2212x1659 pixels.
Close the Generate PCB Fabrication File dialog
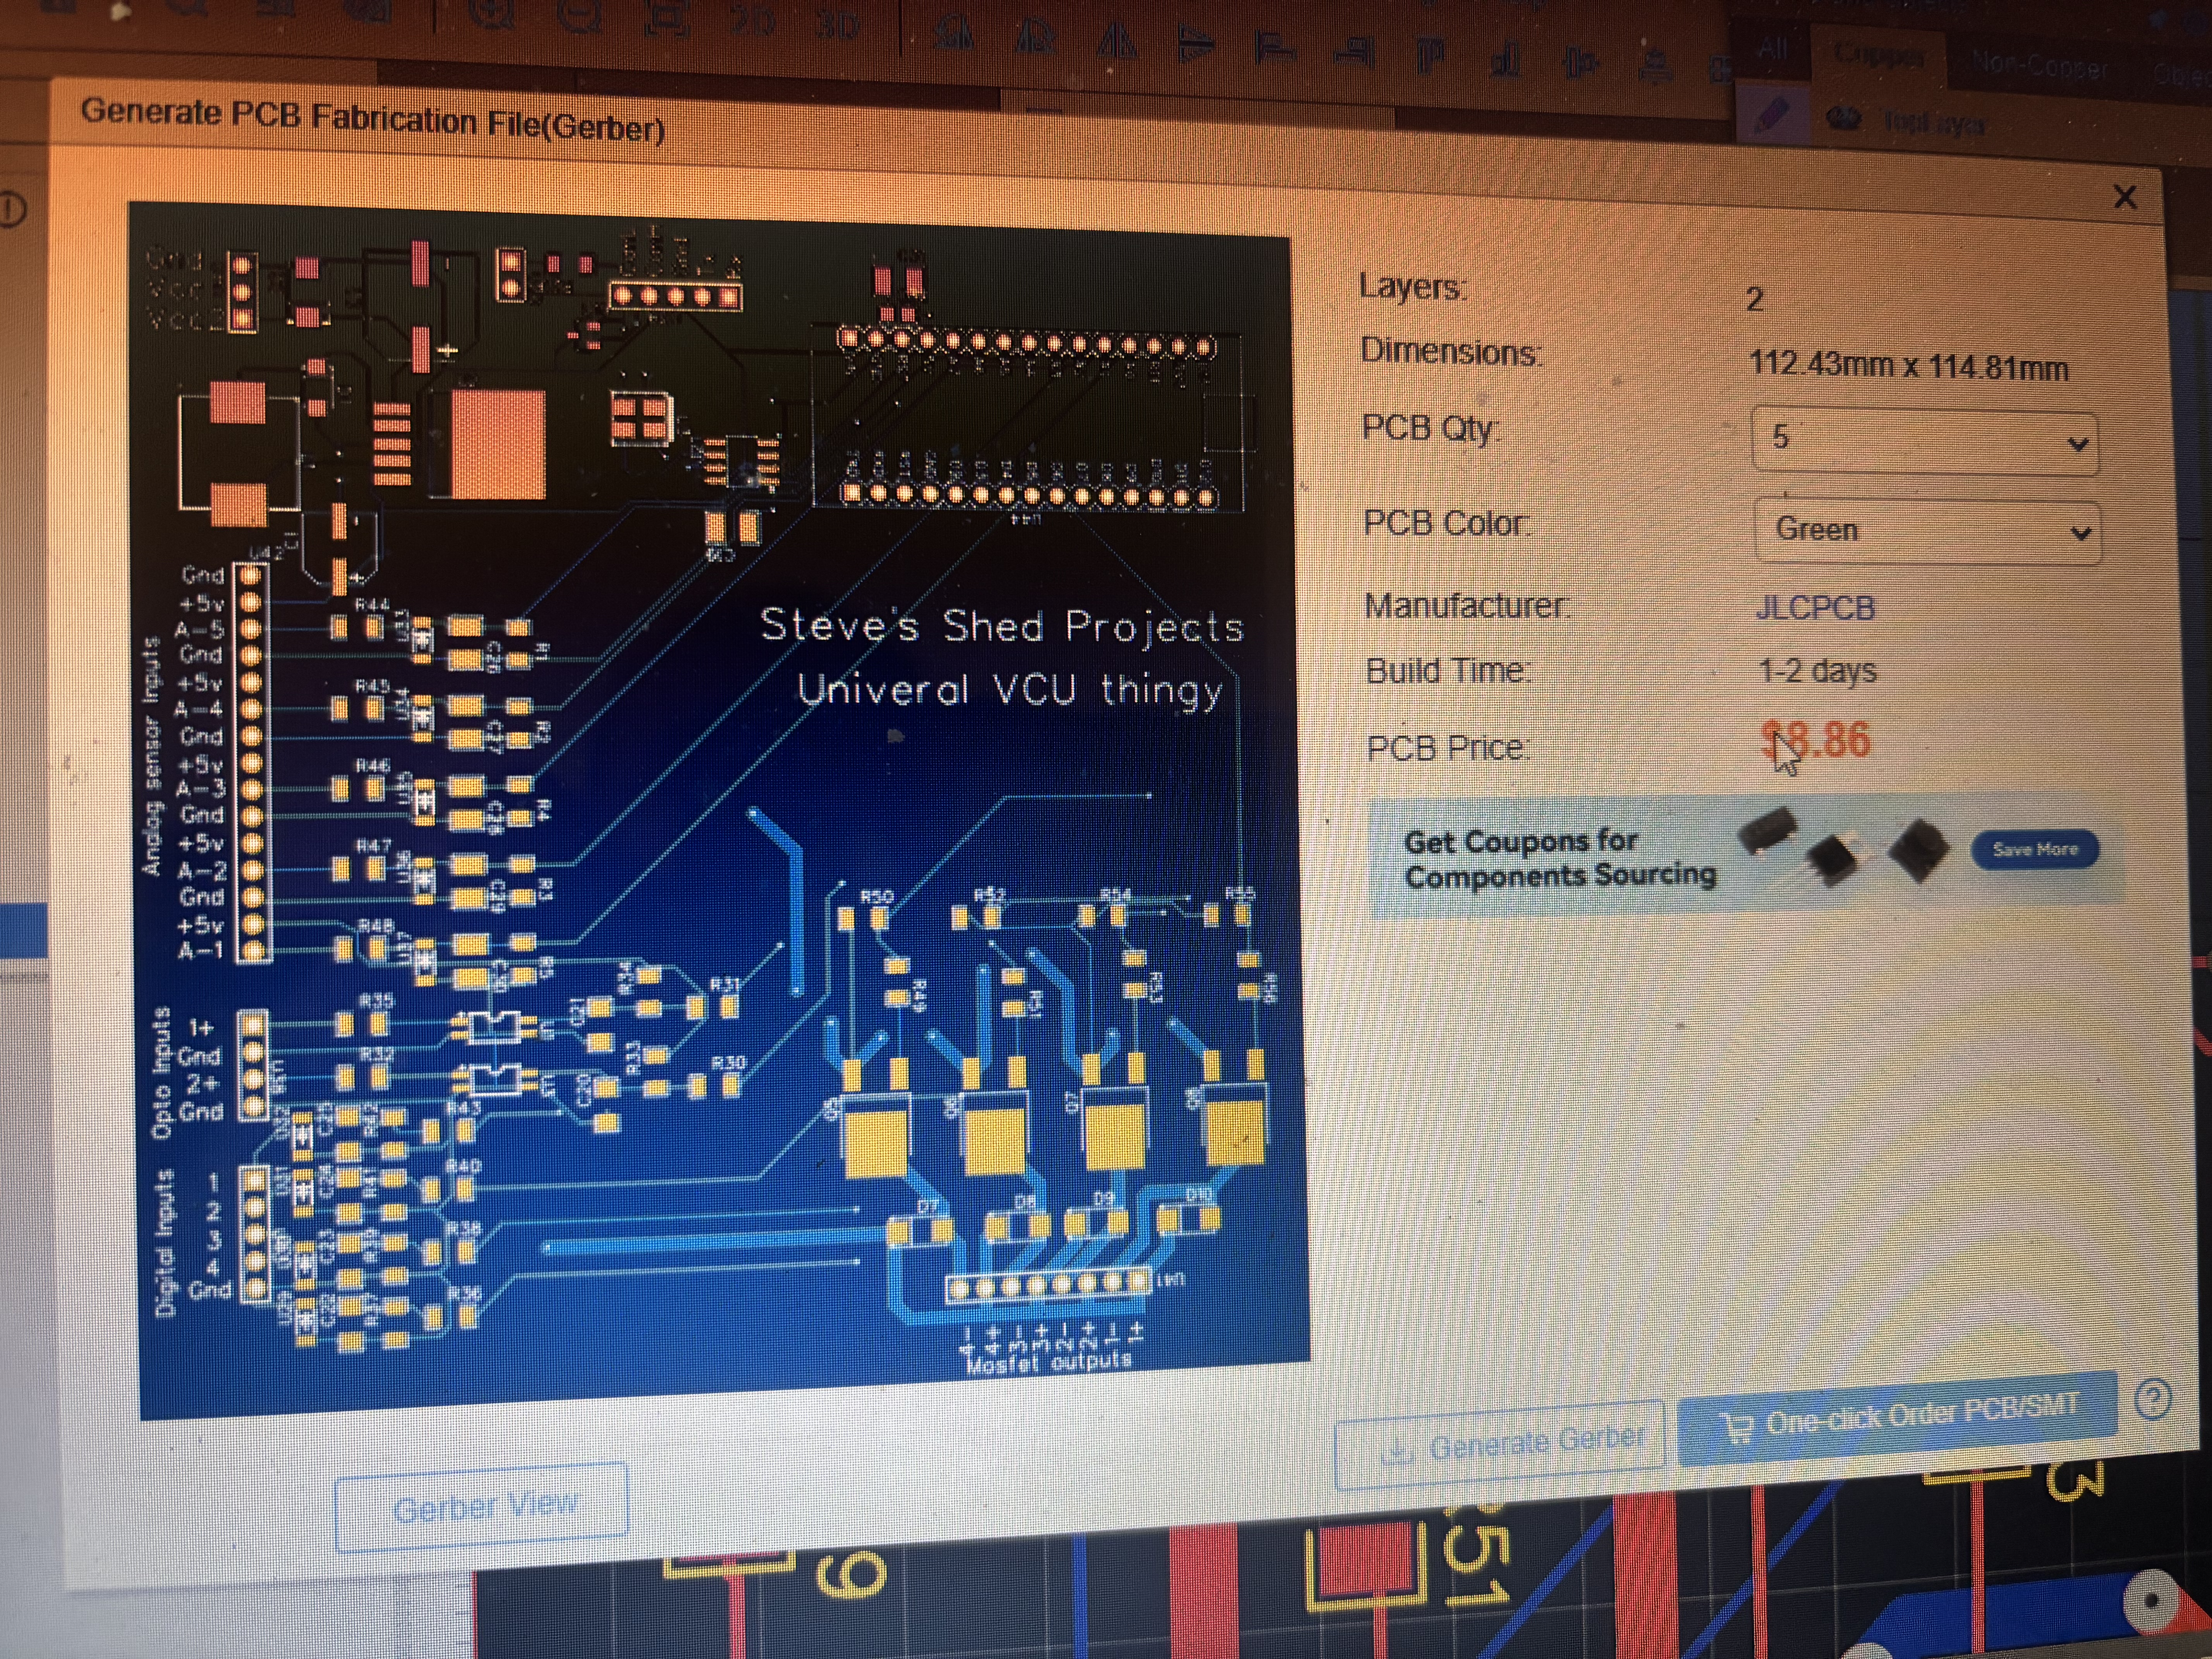(x=2125, y=197)
